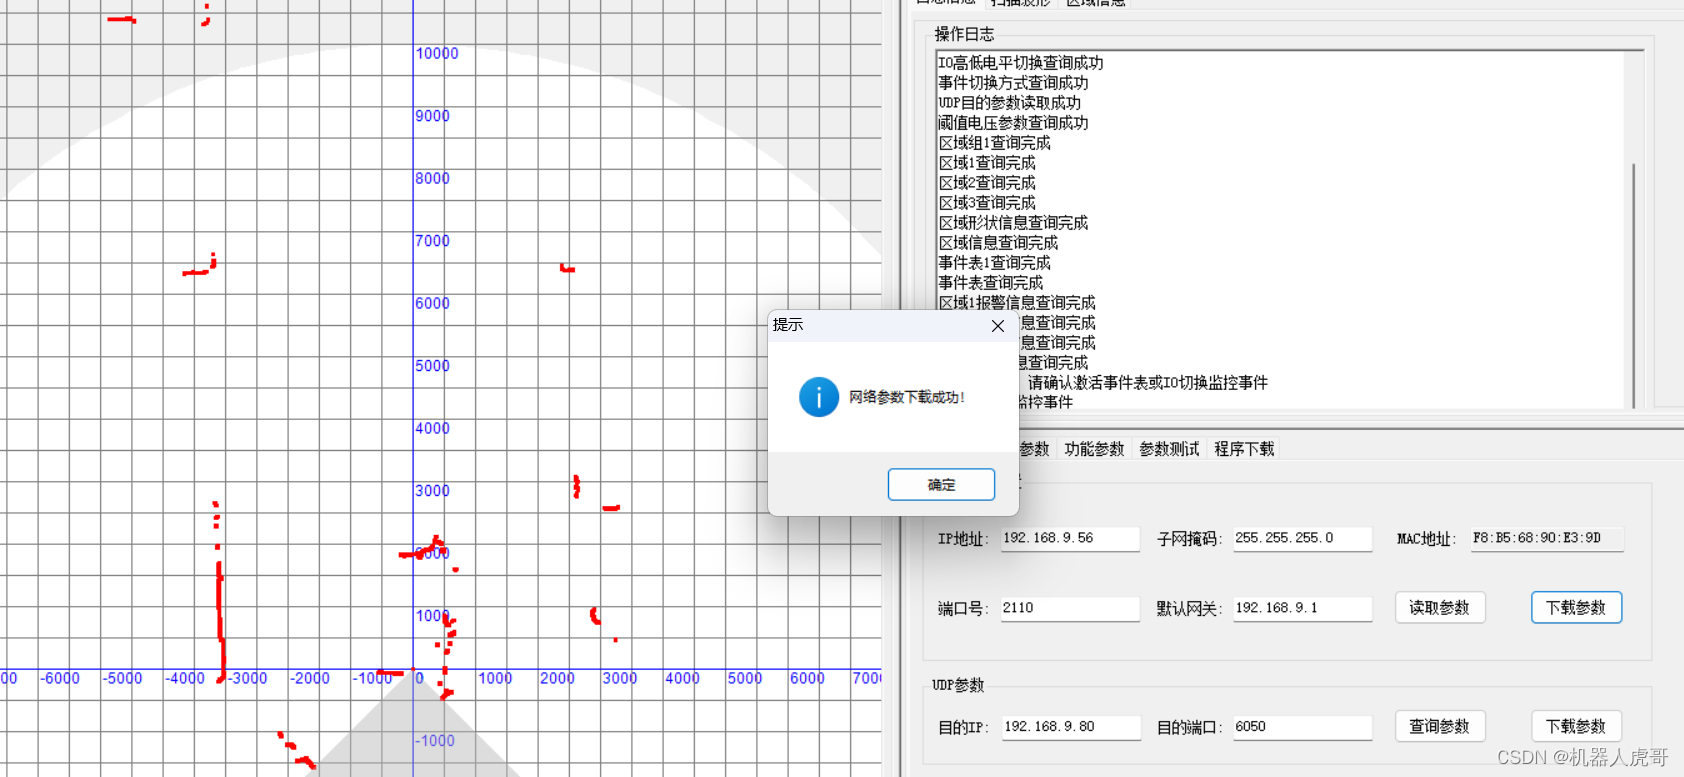
Task: Open the 程序下载 tab
Action: [x=1244, y=449]
